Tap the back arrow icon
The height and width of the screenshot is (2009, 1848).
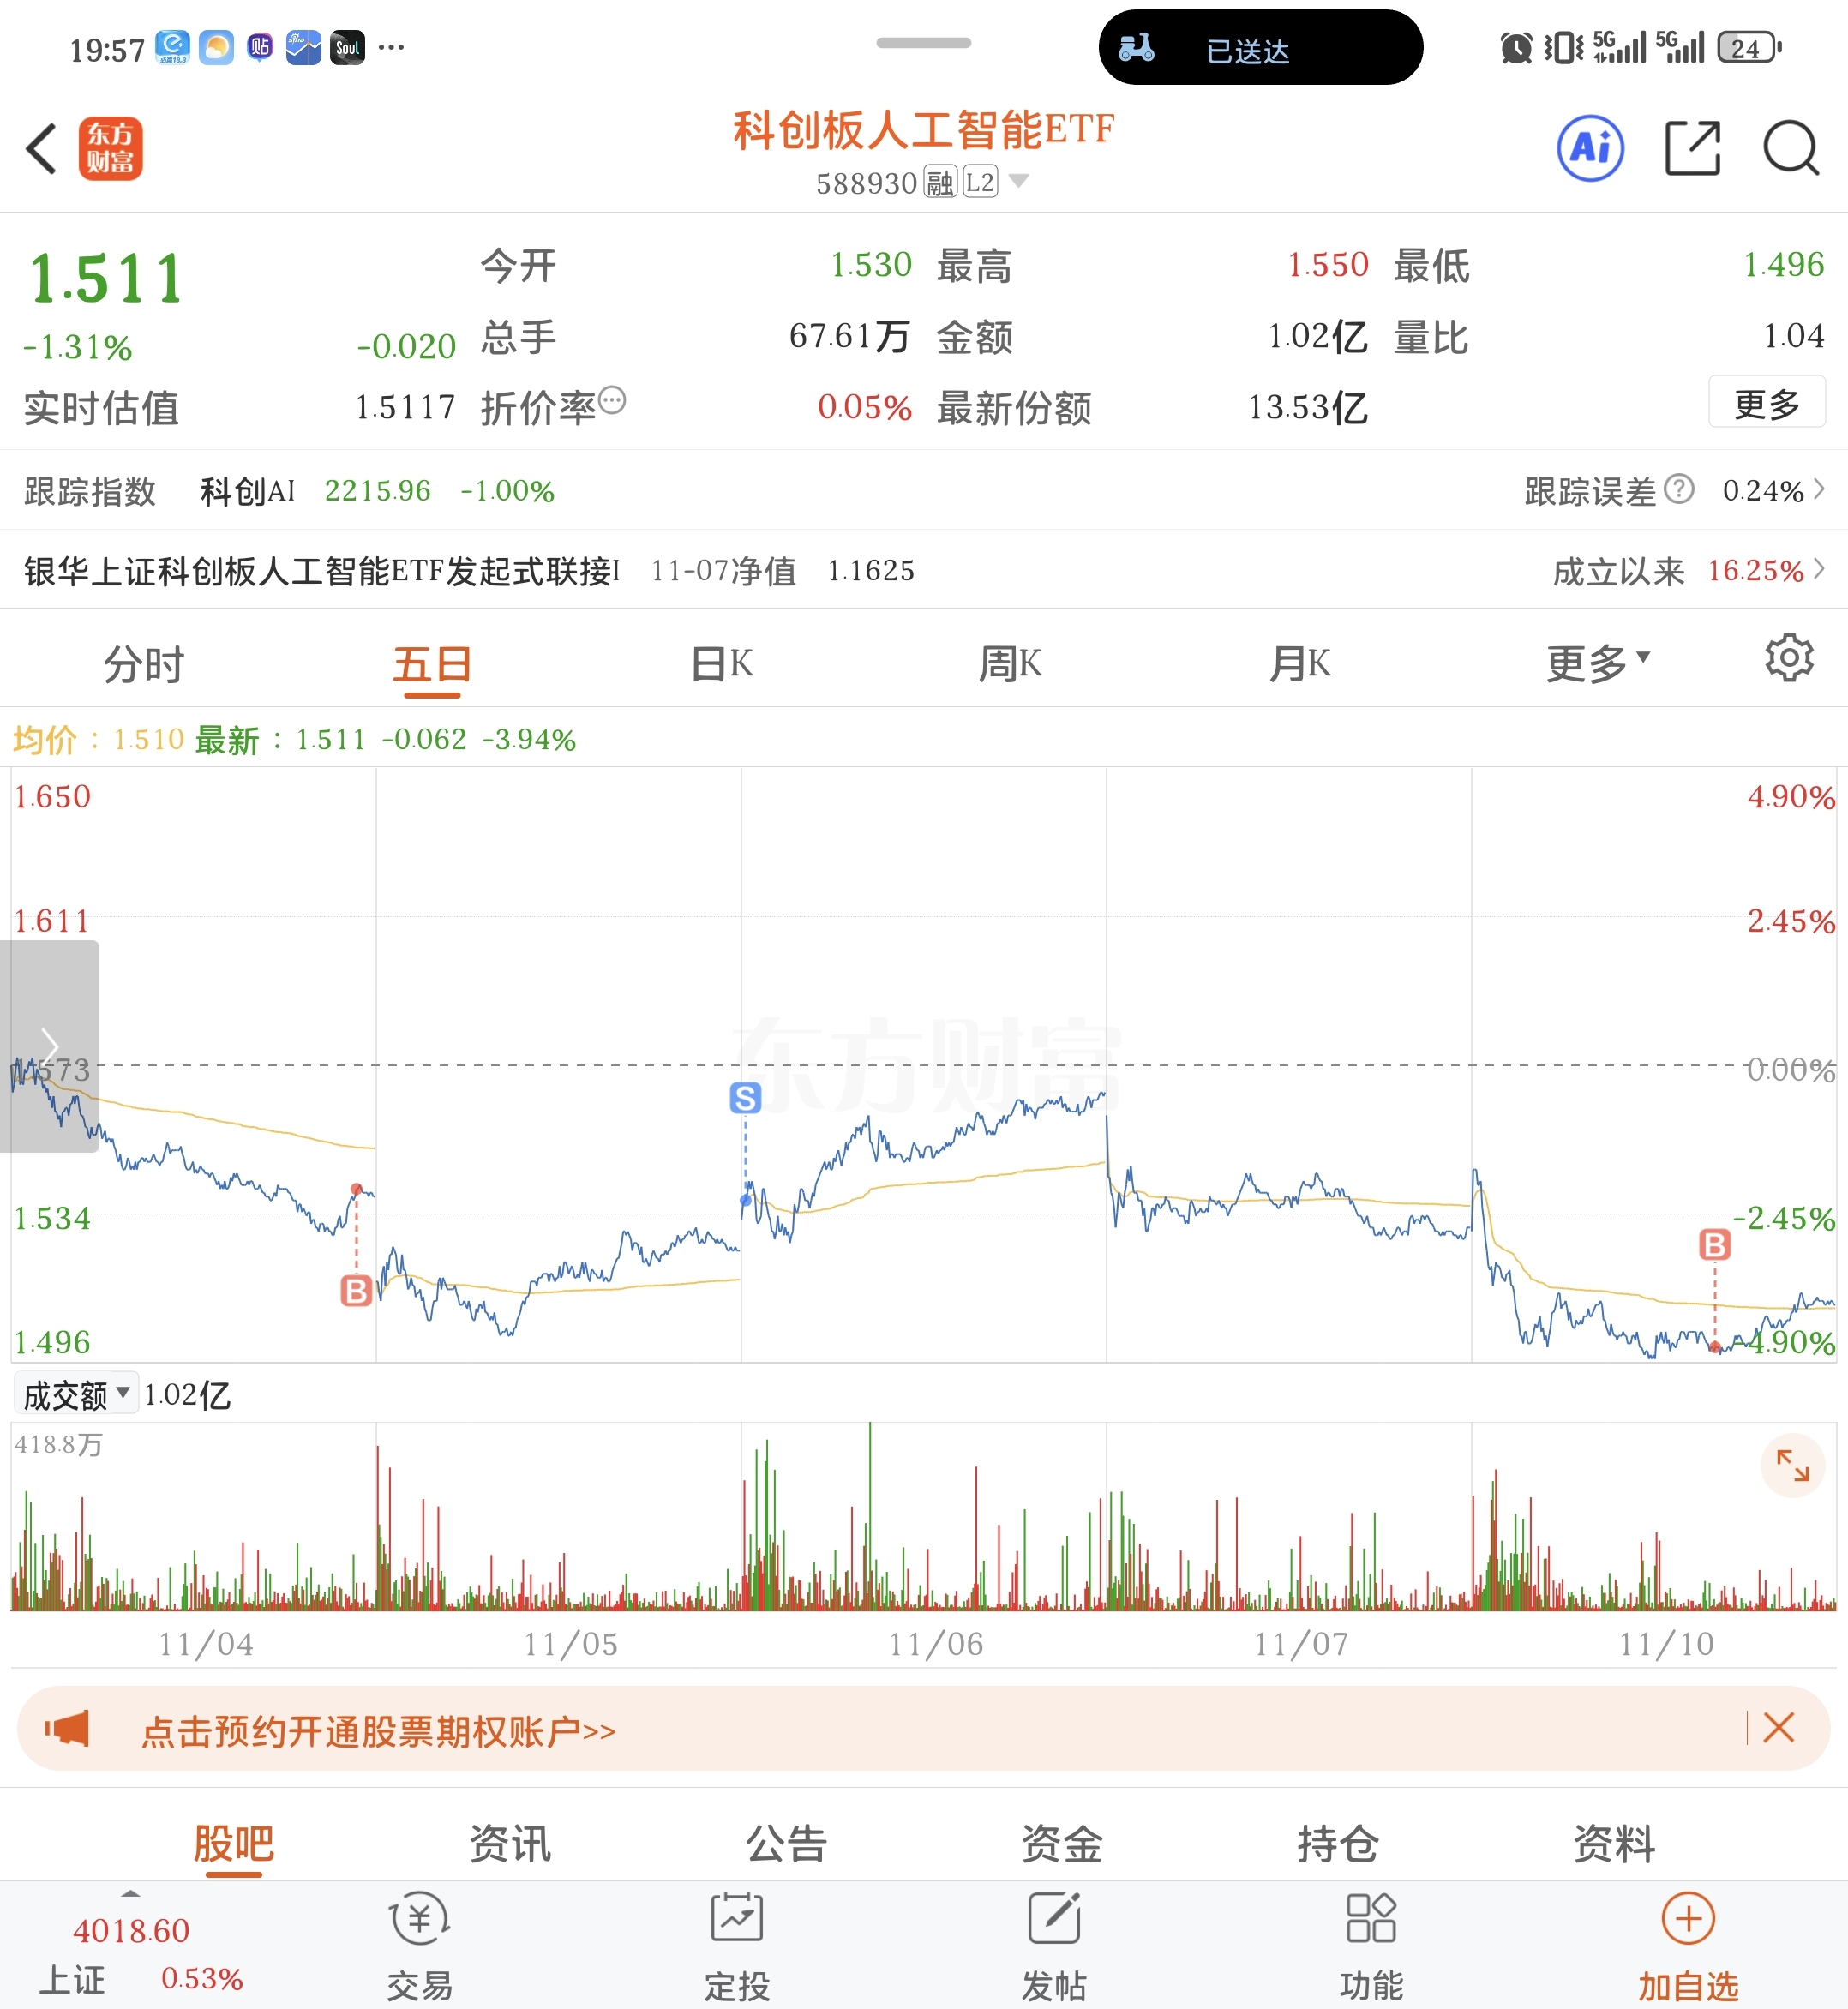click(42, 149)
